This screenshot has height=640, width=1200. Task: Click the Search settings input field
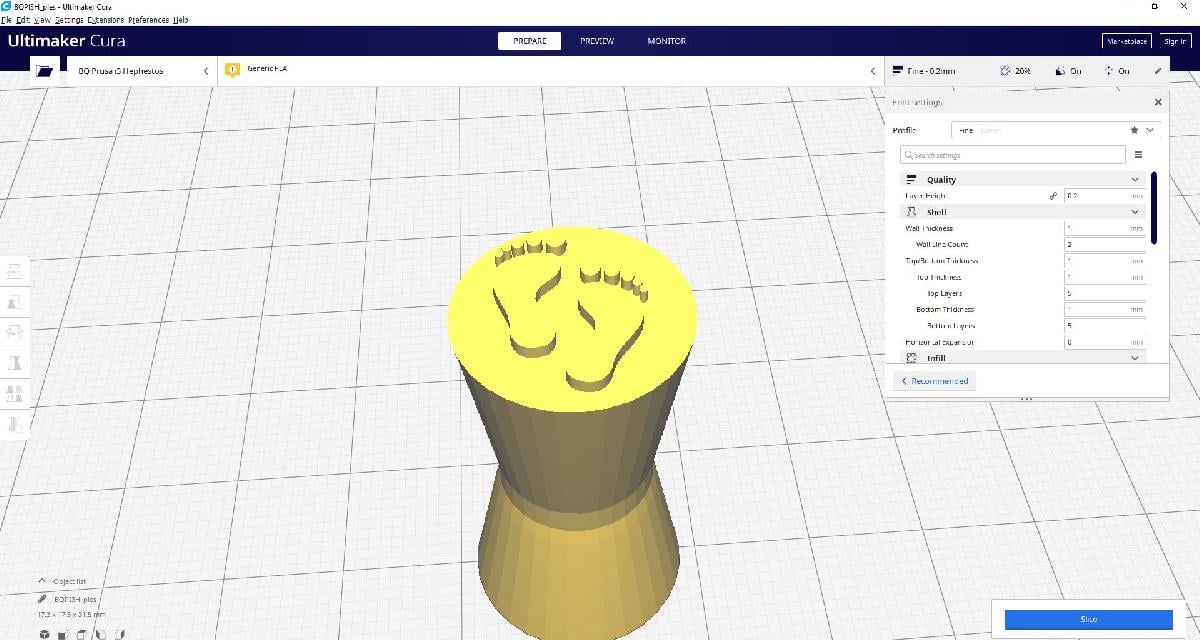tap(1012, 155)
